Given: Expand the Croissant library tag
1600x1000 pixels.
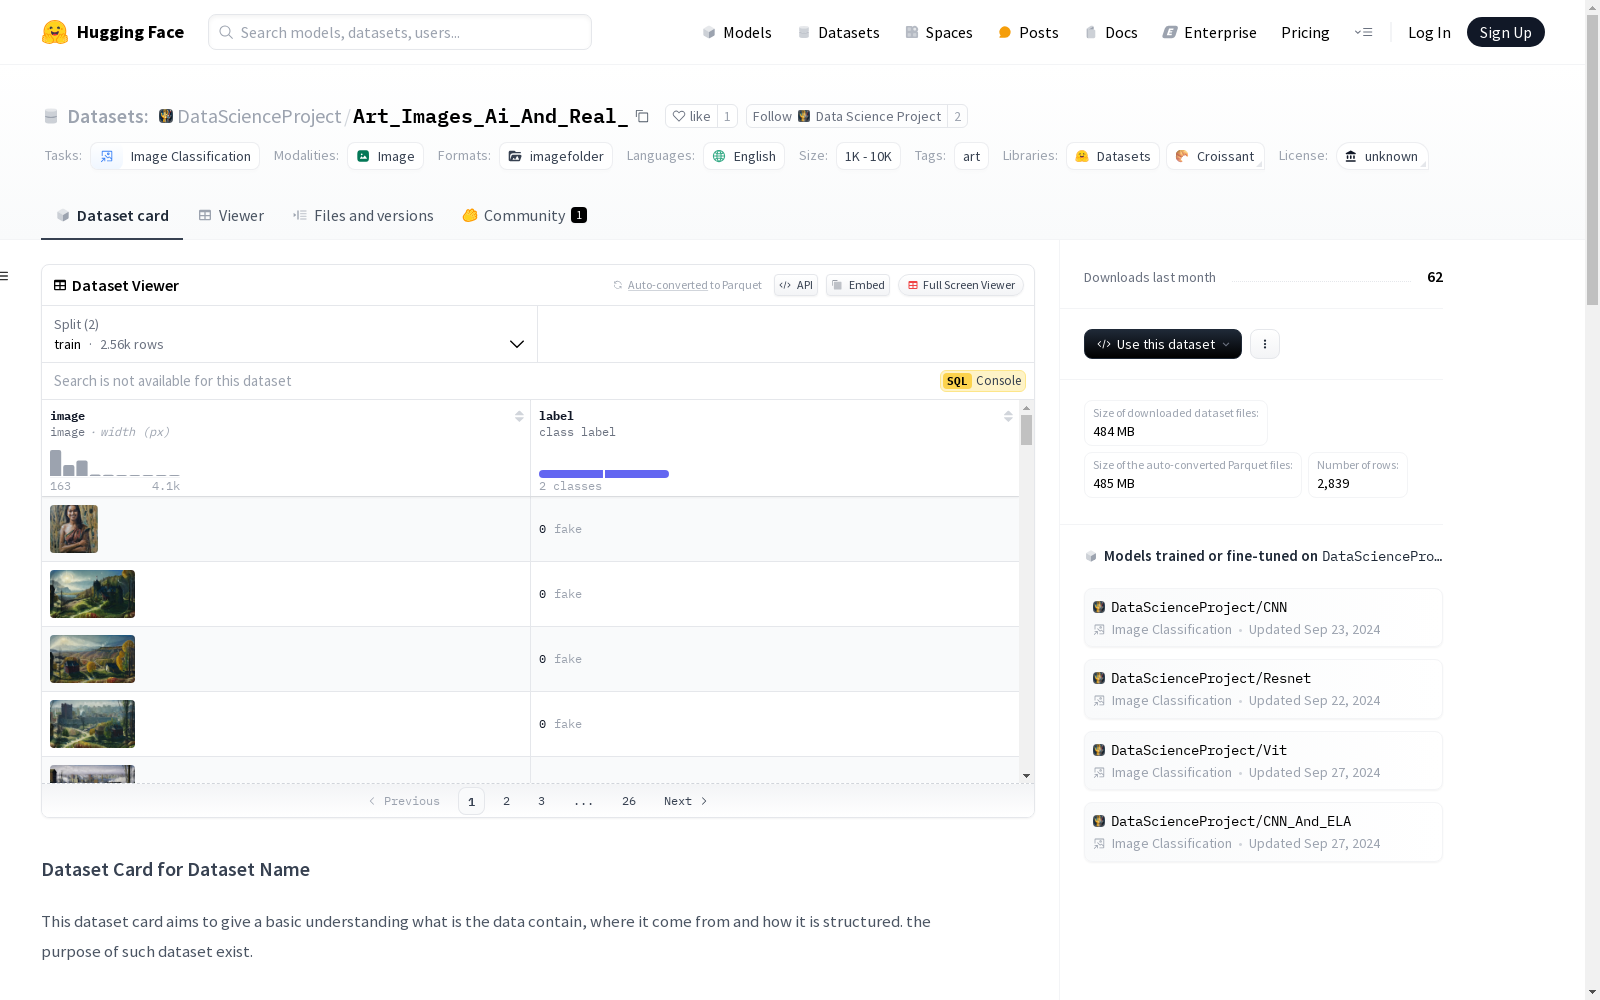Looking at the screenshot, I should (x=1215, y=156).
